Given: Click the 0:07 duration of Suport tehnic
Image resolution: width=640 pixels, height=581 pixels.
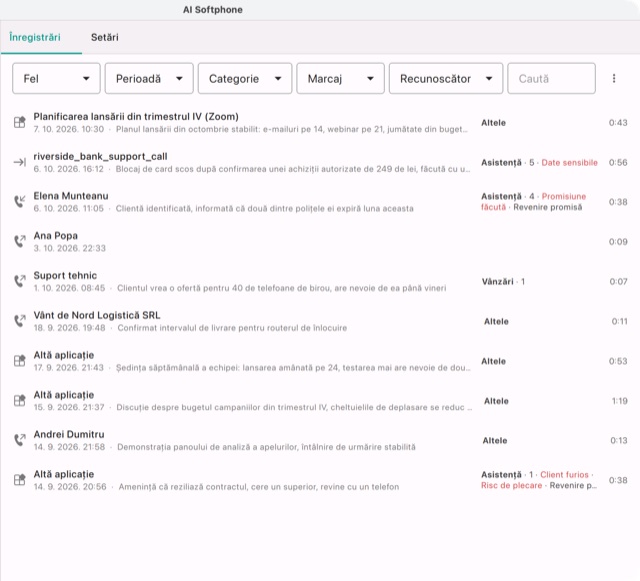Looking at the screenshot, I should pos(618,281).
